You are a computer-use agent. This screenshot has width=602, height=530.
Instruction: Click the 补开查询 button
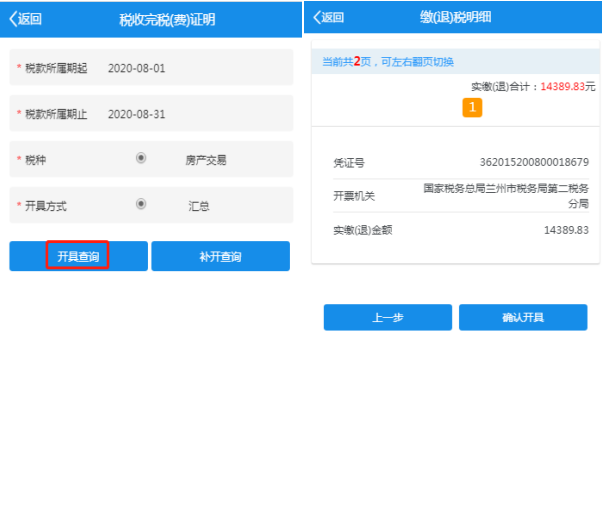(220, 256)
